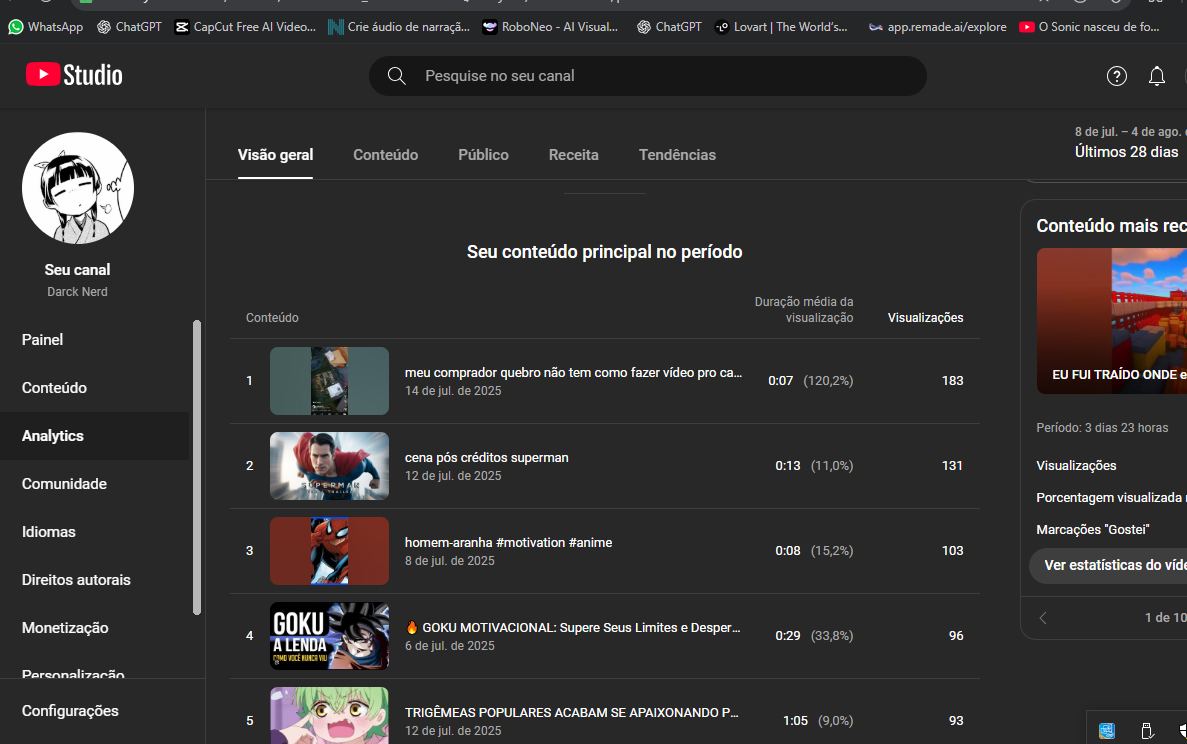Image resolution: width=1187 pixels, height=744 pixels.
Task: Open the first ChatGPT bookmark
Action: pyautogui.click(x=129, y=26)
